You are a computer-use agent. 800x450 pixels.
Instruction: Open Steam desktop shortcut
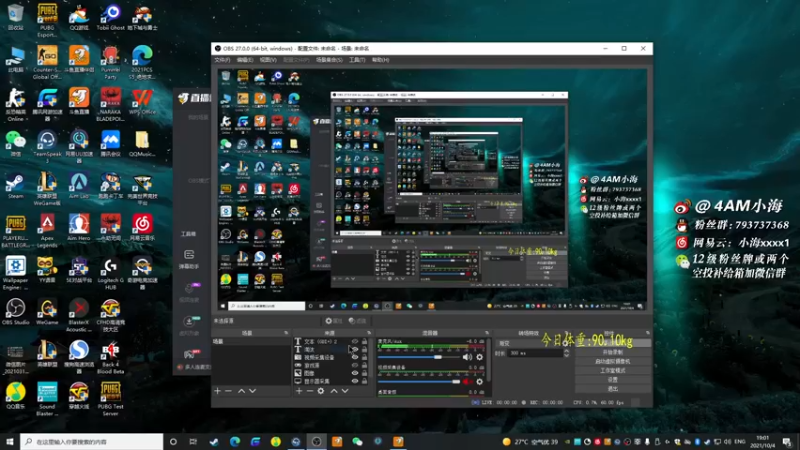pos(15,186)
